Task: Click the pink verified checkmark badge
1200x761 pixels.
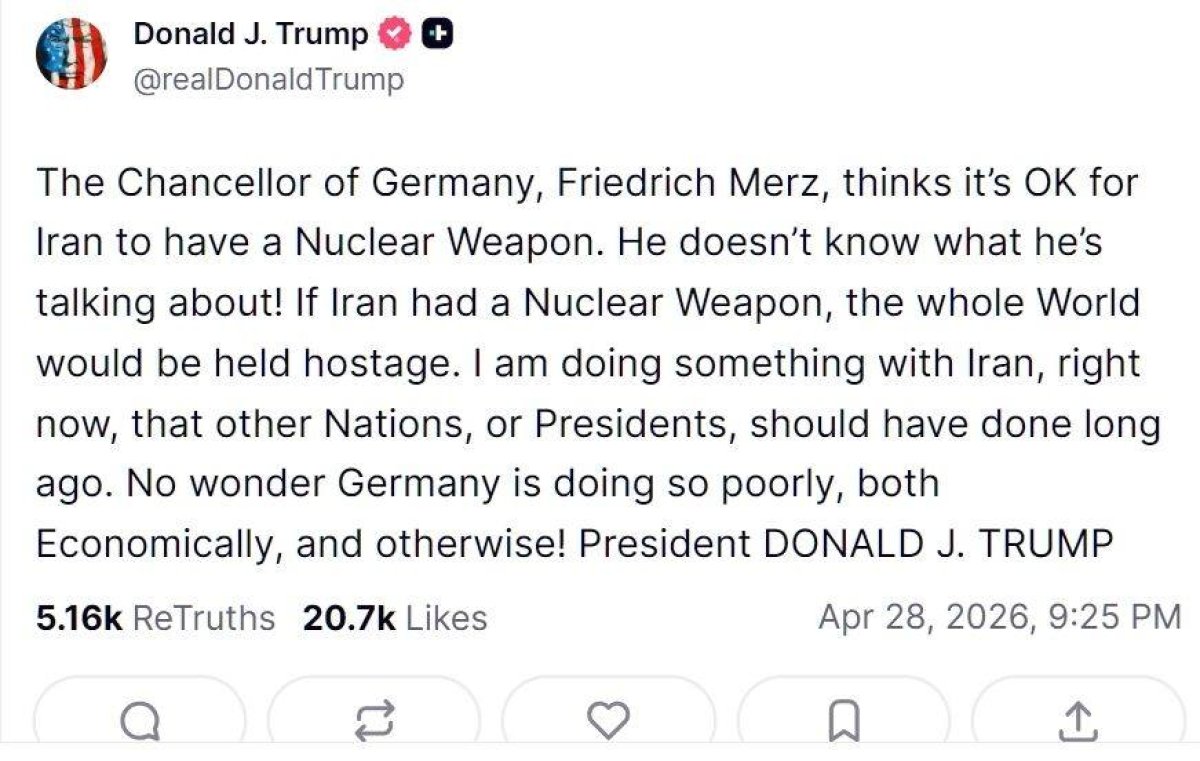Action: tap(392, 33)
